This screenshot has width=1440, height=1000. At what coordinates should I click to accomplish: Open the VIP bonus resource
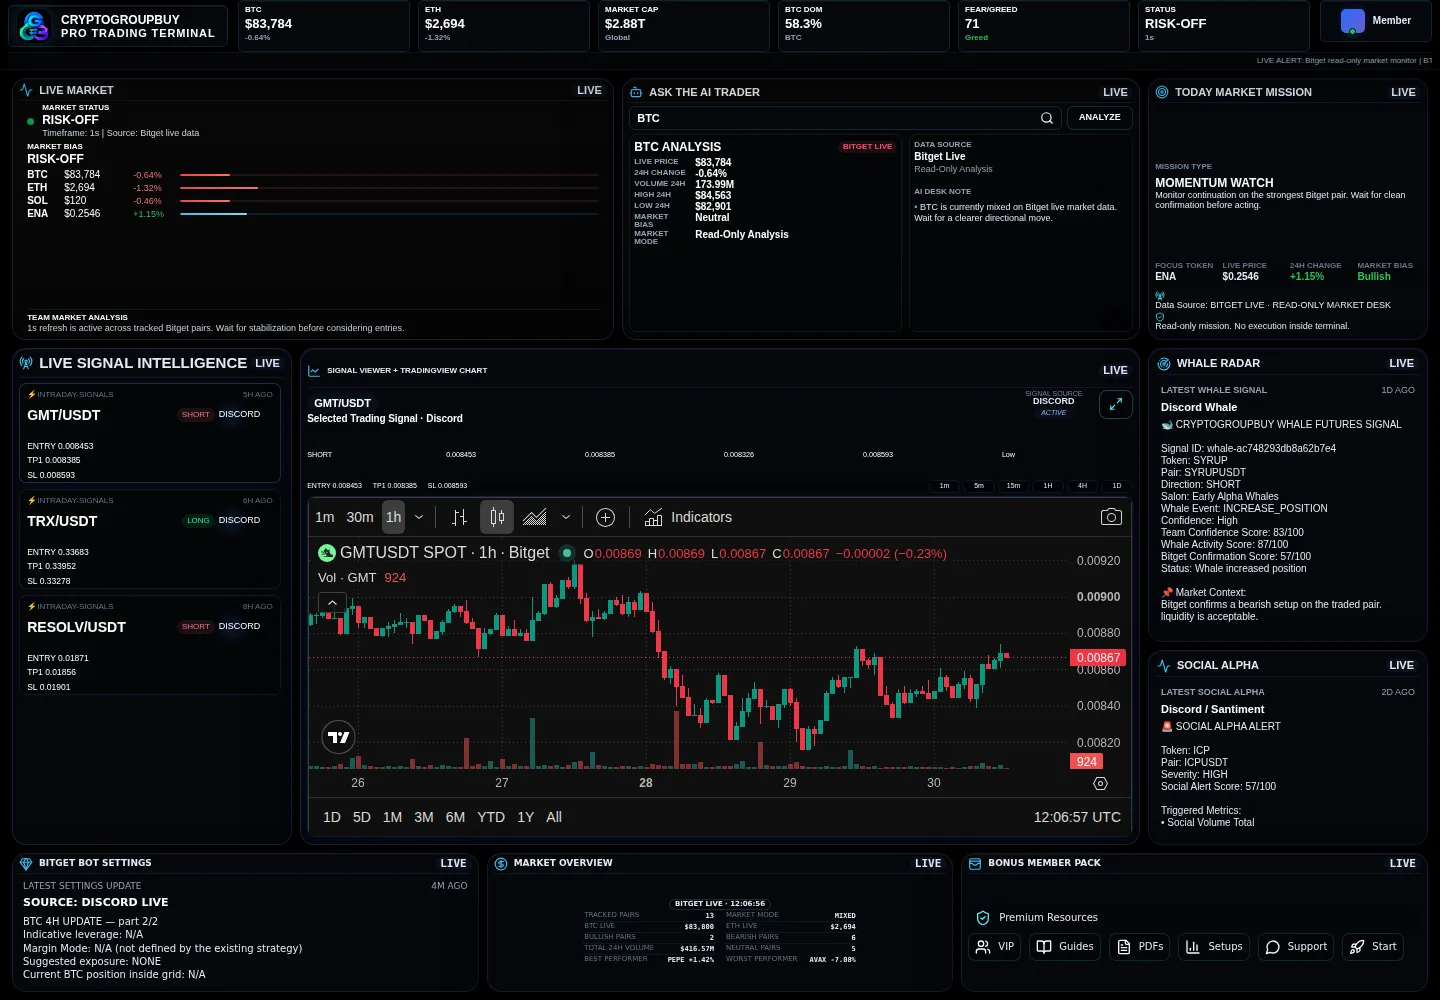click(995, 946)
